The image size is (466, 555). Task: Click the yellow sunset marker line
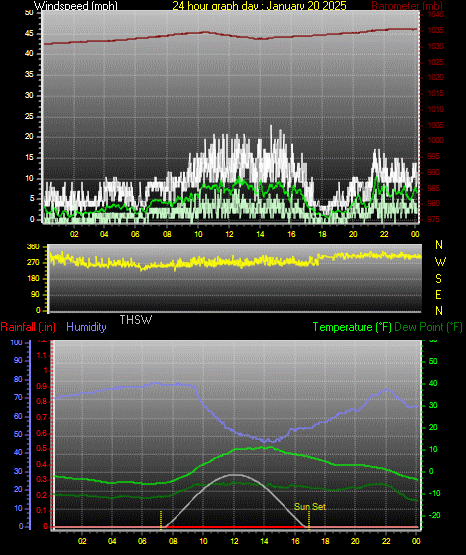(309, 520)
